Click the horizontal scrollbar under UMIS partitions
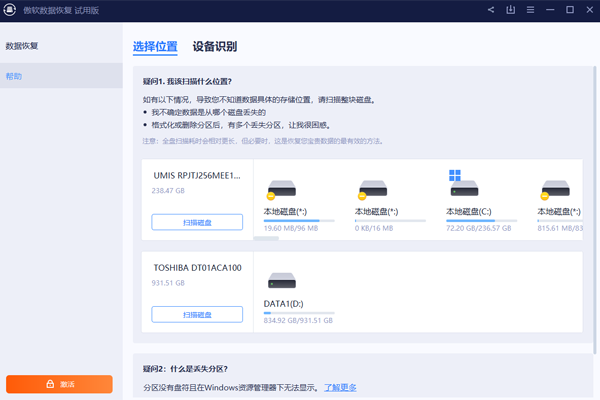The width and height of the screenshot is (600, 400). point(266,239)
